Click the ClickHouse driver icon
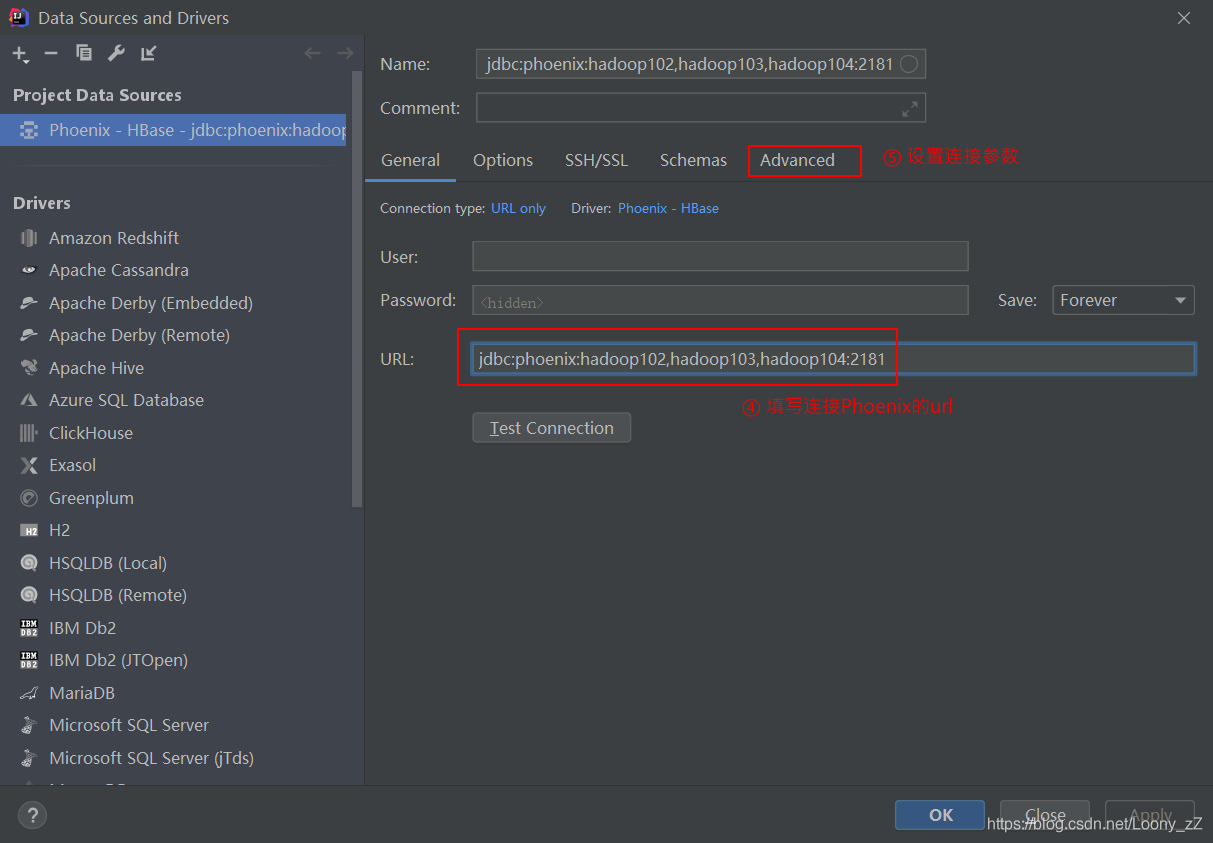 pyautogui.click(x=29, y=433)
